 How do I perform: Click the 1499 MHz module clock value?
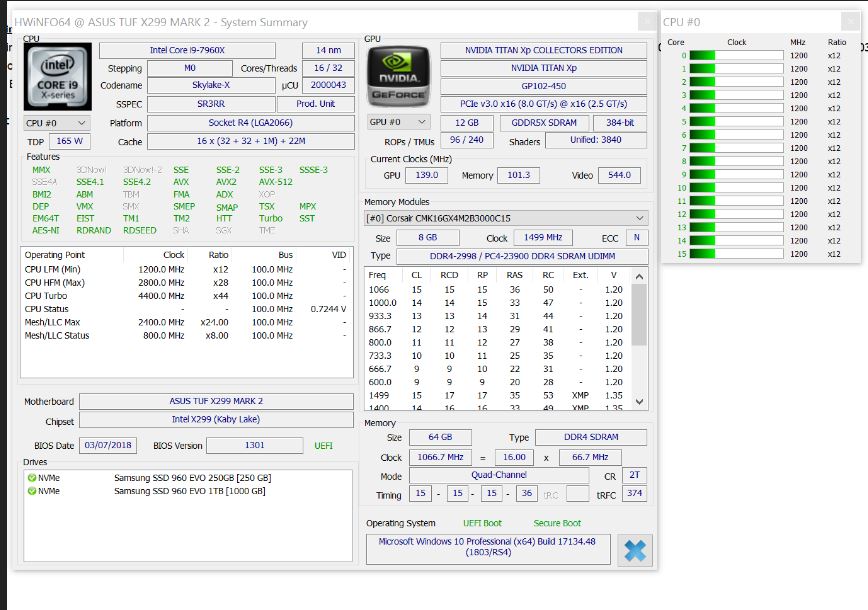tap(542, 237)
